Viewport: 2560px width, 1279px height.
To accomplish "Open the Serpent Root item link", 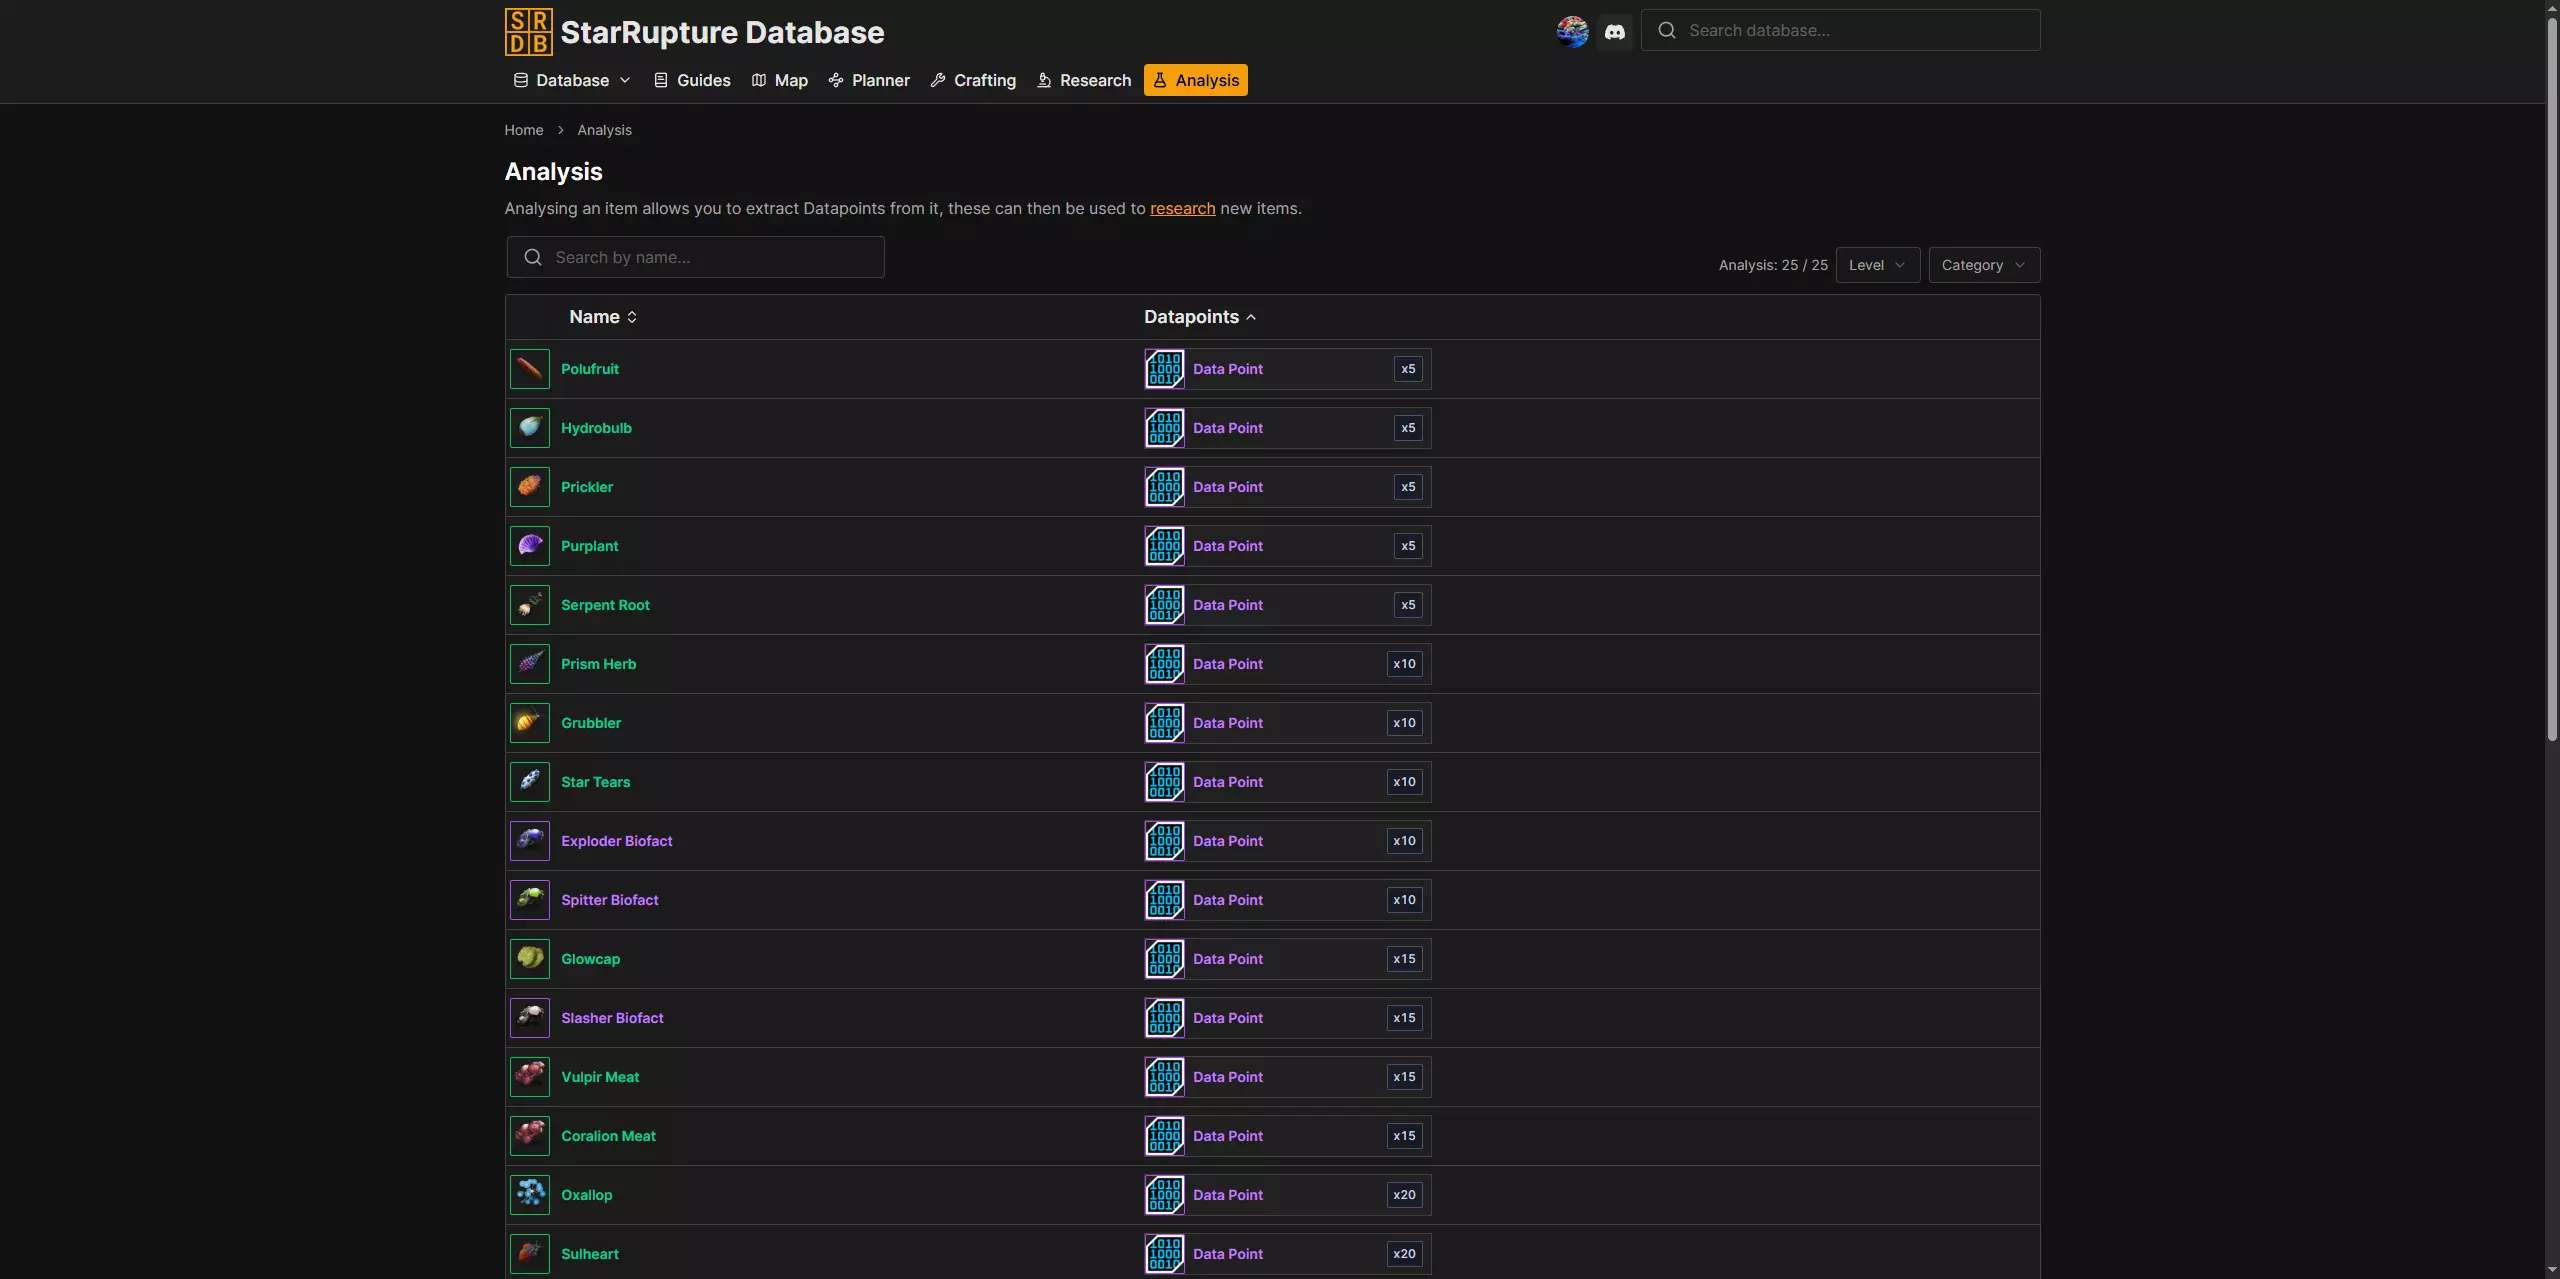I will (605, 605).
